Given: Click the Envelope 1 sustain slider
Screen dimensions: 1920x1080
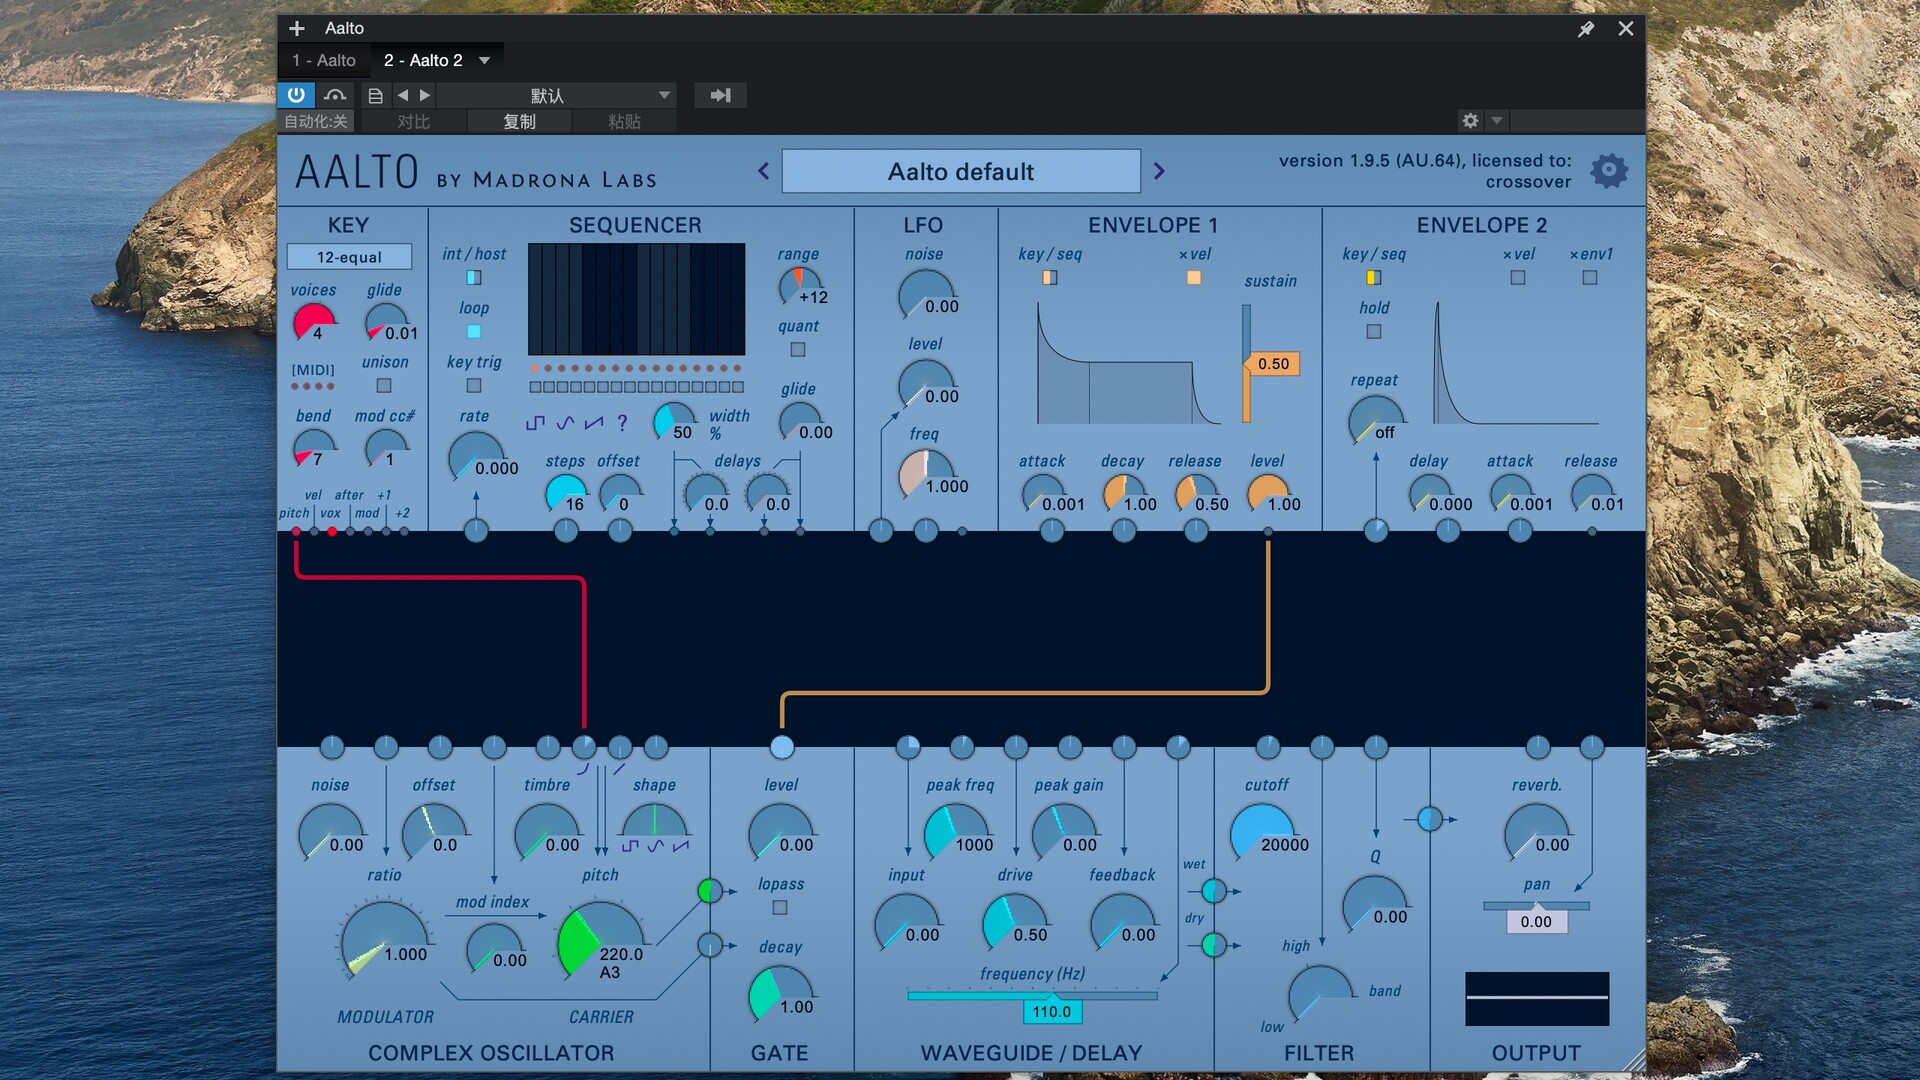Looking at the screenshot, I should [1246, 363].
